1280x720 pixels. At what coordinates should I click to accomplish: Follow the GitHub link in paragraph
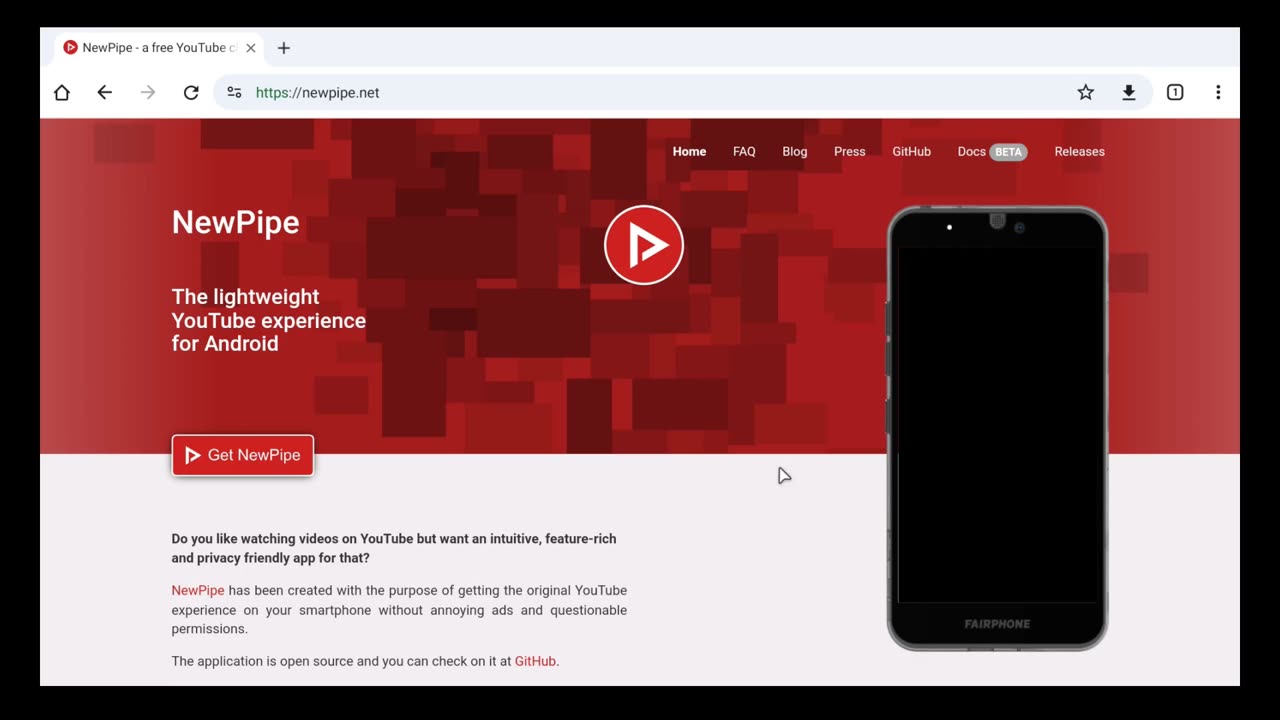pyautogui.click(x=535, y=661)
